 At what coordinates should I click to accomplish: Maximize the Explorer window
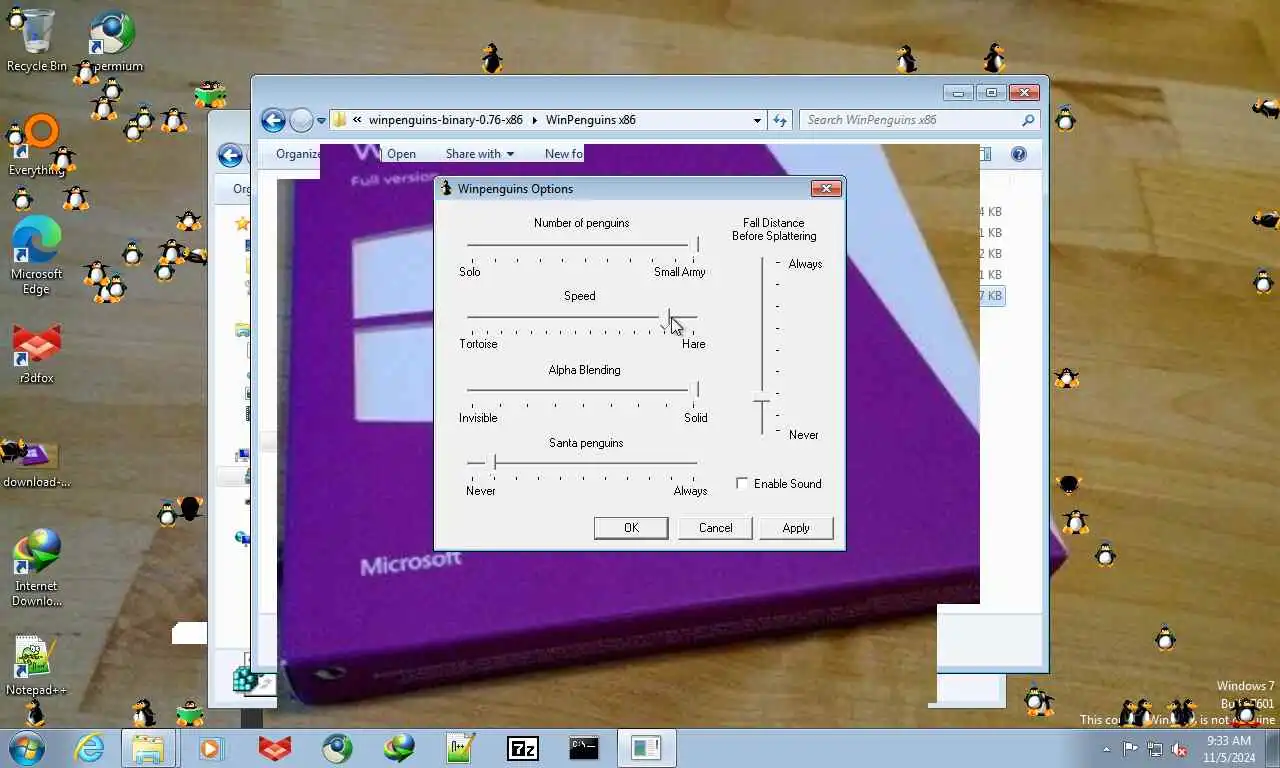991,93
